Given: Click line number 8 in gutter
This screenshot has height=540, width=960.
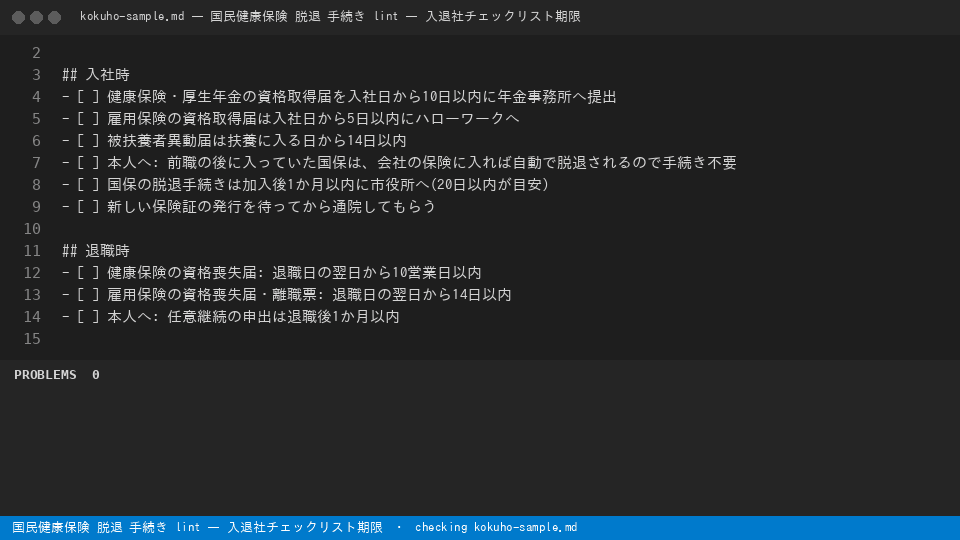Looking at the screenshot, I should pos(36,185).
